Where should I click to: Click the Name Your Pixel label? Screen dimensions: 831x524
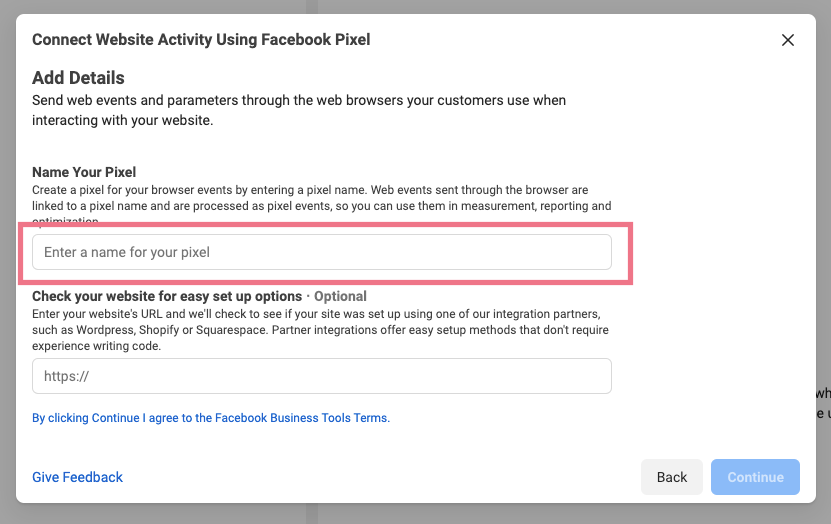point(84,172)
